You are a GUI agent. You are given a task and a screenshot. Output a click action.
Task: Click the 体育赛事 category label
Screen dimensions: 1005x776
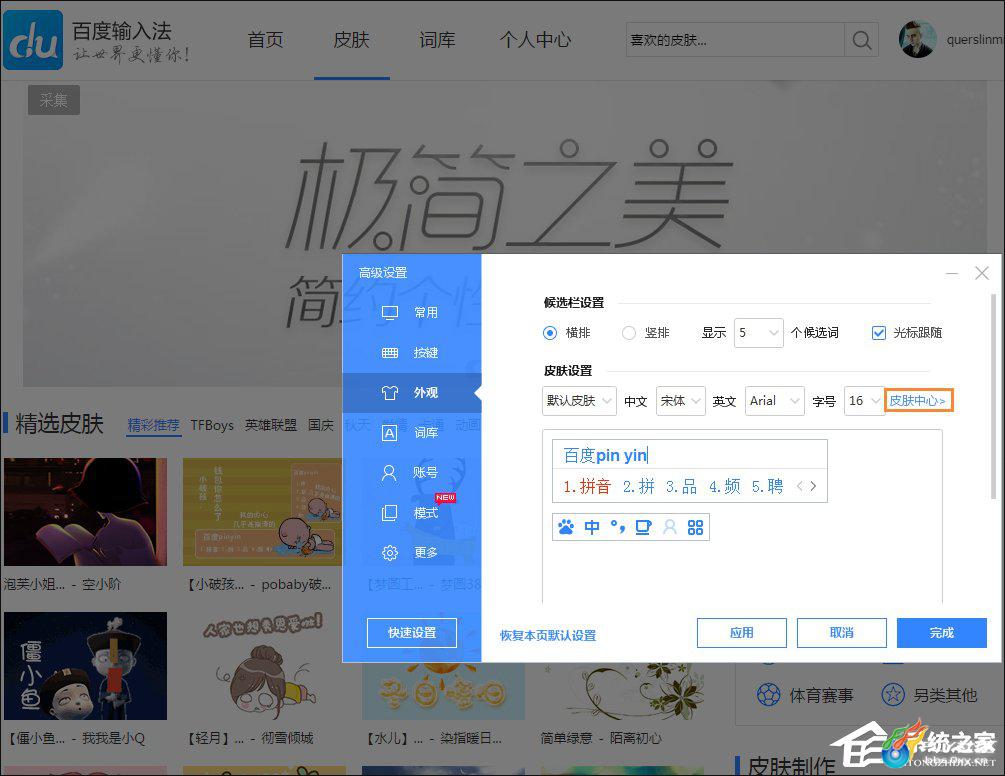click(821, 695)
